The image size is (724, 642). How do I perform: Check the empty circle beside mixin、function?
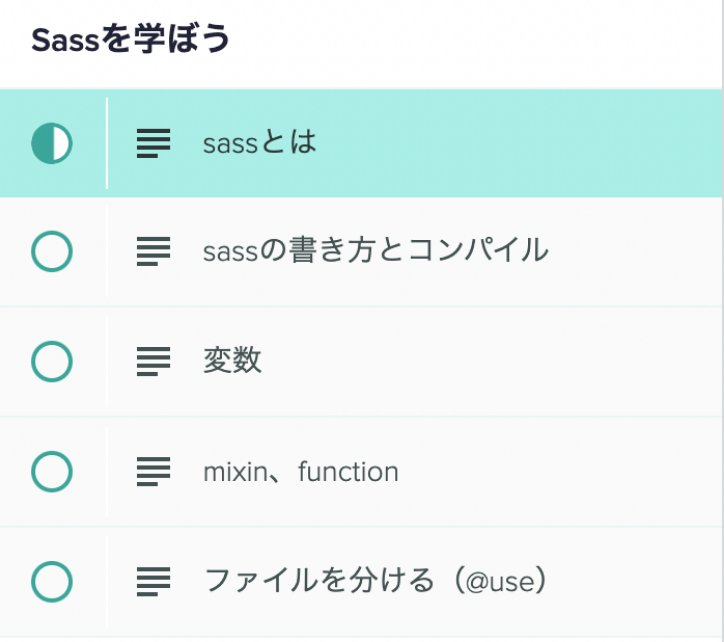52,471
